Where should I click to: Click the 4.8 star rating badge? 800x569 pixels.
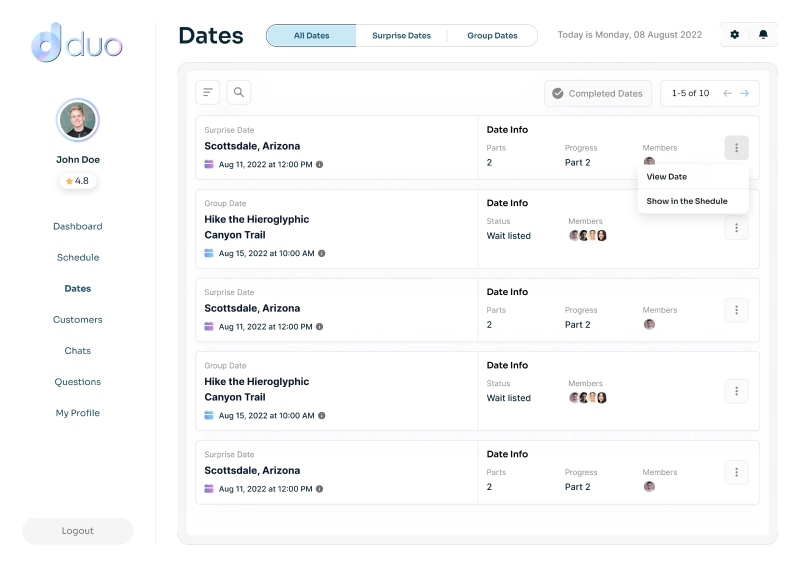pos(78,181)
